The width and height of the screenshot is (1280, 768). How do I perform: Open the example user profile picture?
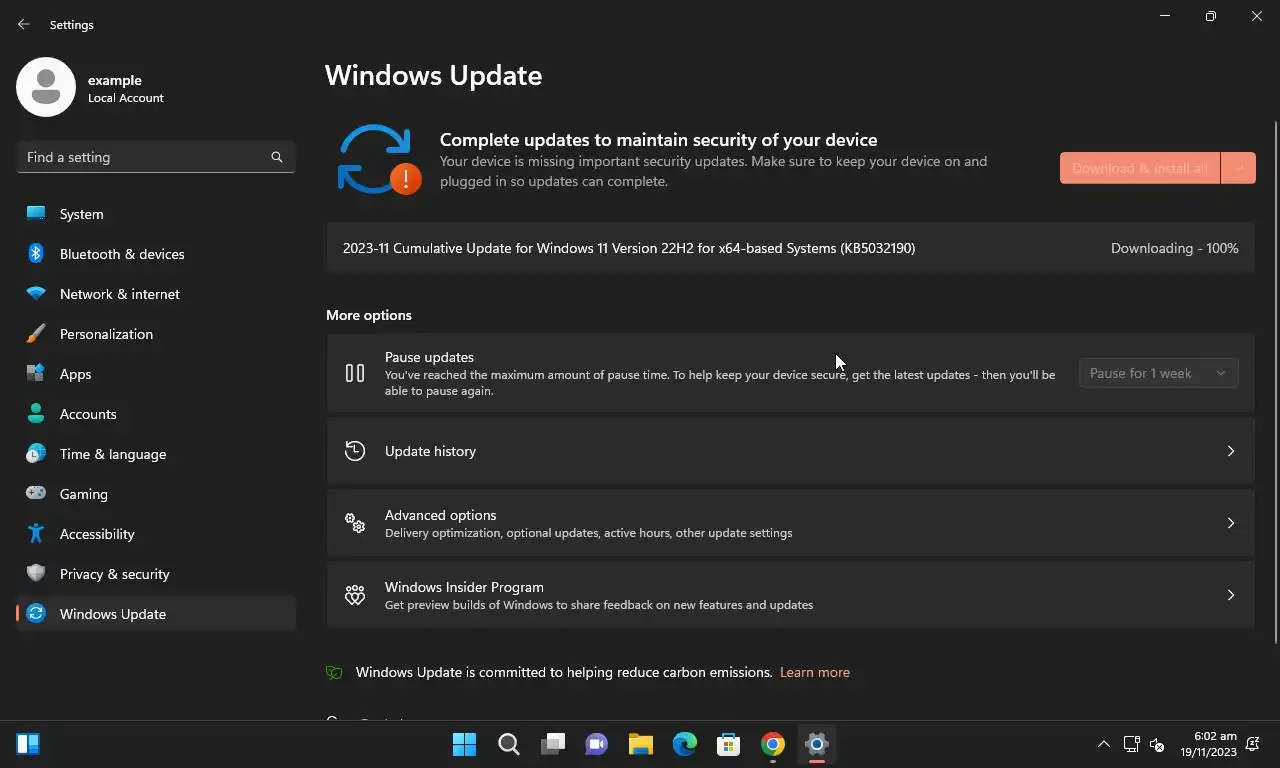click(46, 87)
